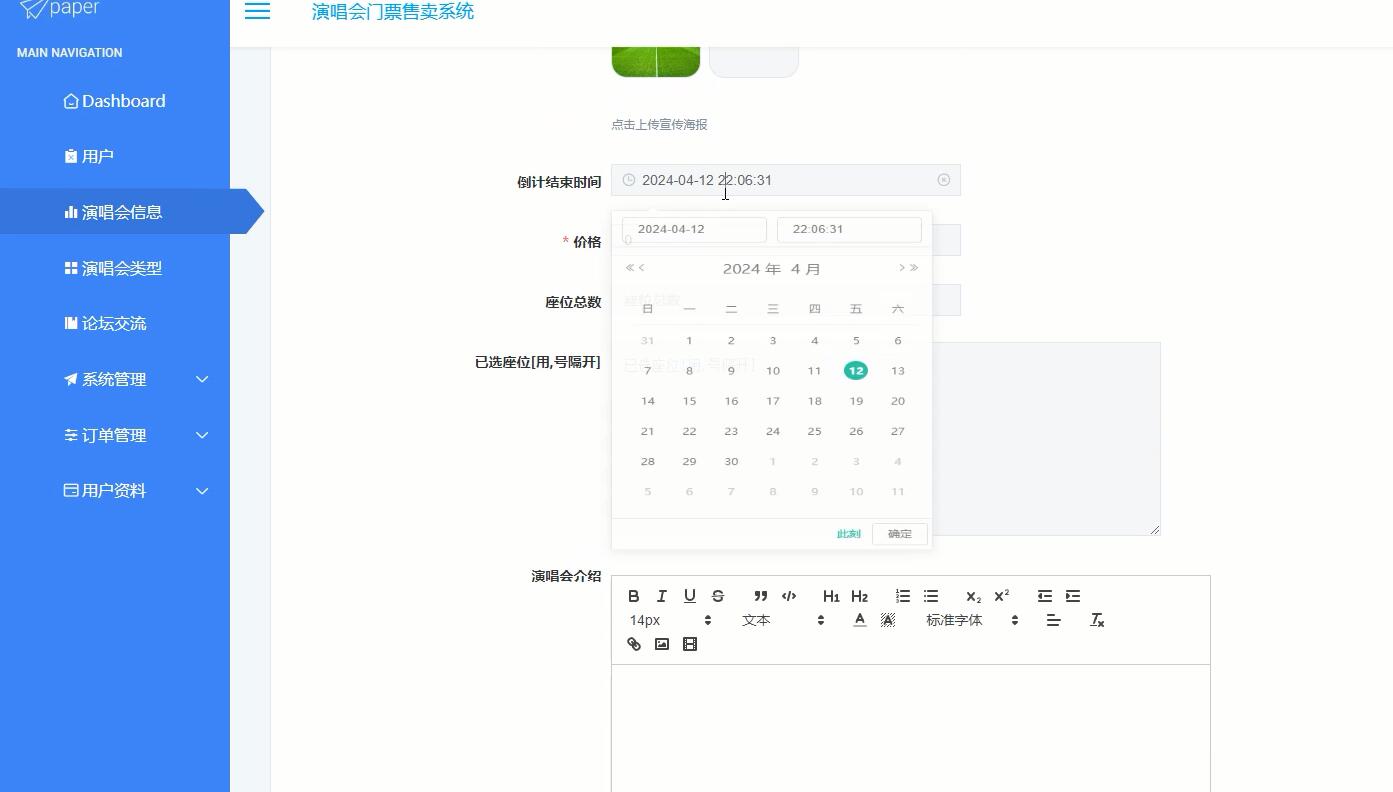Open the 文本 heading style dropdown
Screen dimensions: 1393x792
782,620
